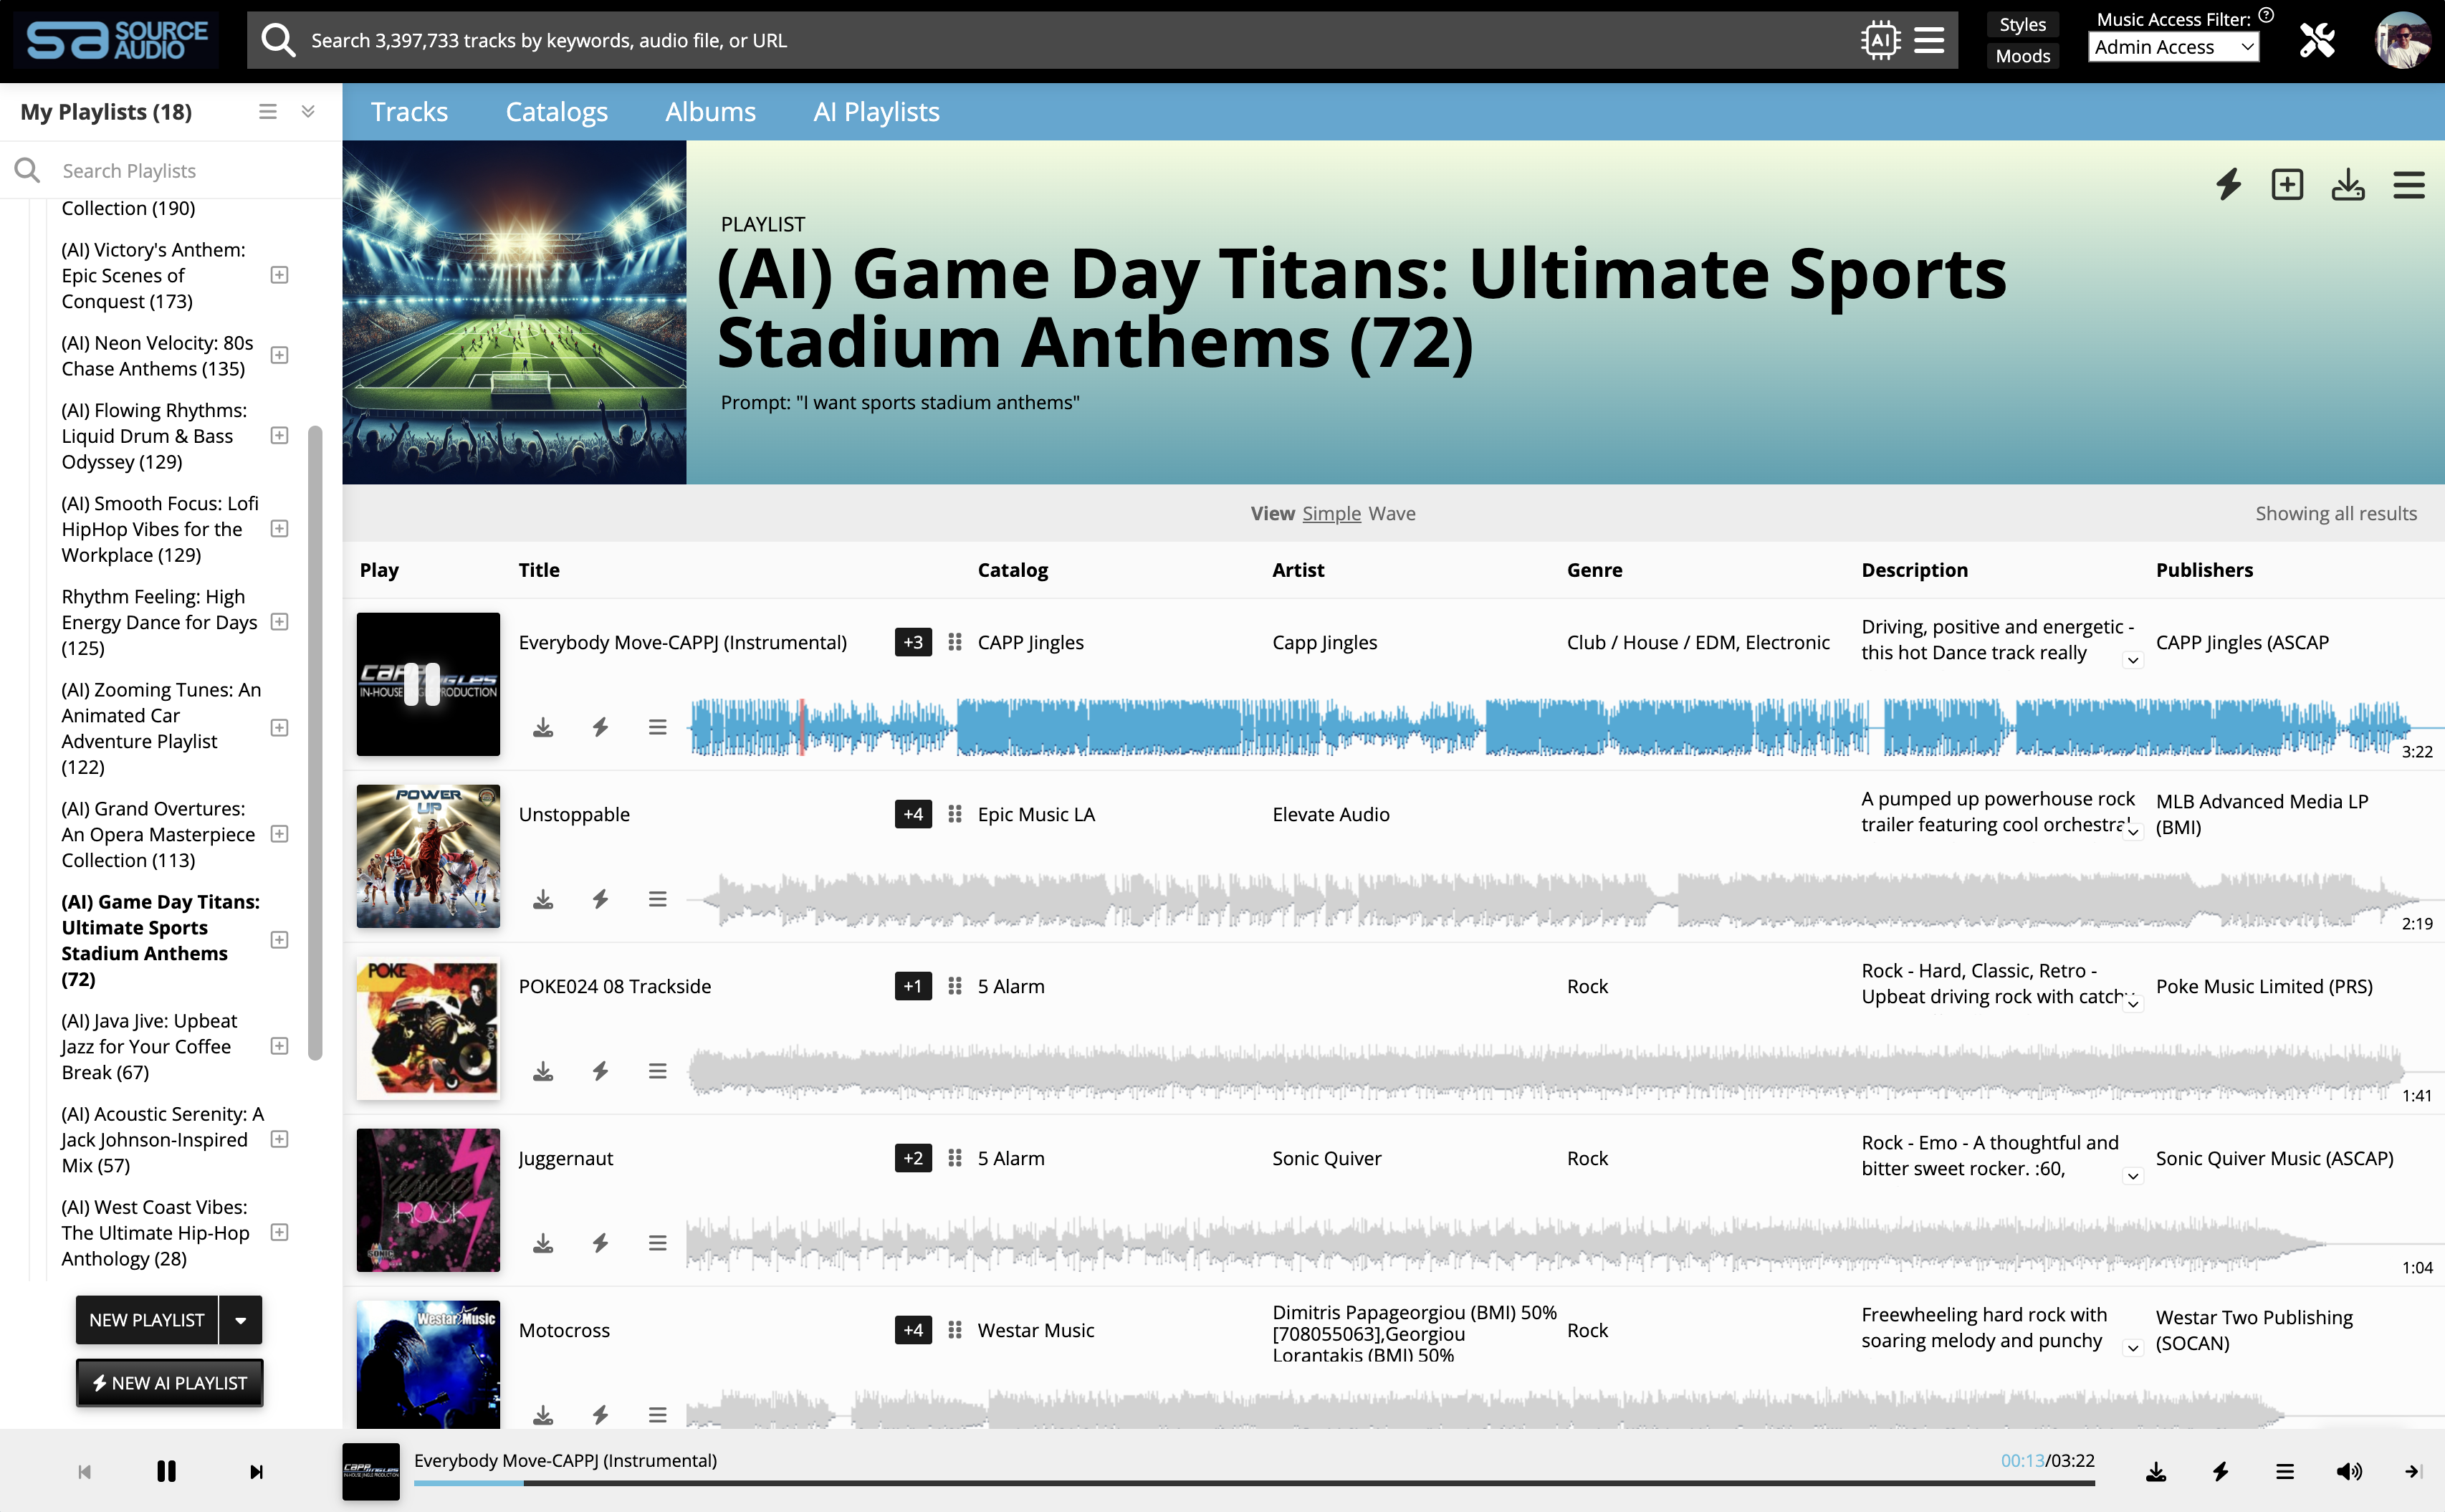Download POKE024 08 Trackside
2445x1512 pixels.
(543, 1071)
